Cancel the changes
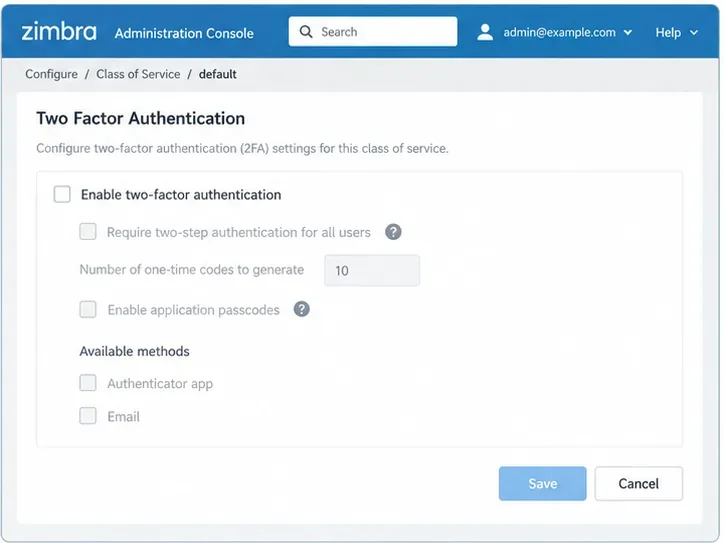 (639, 483)
